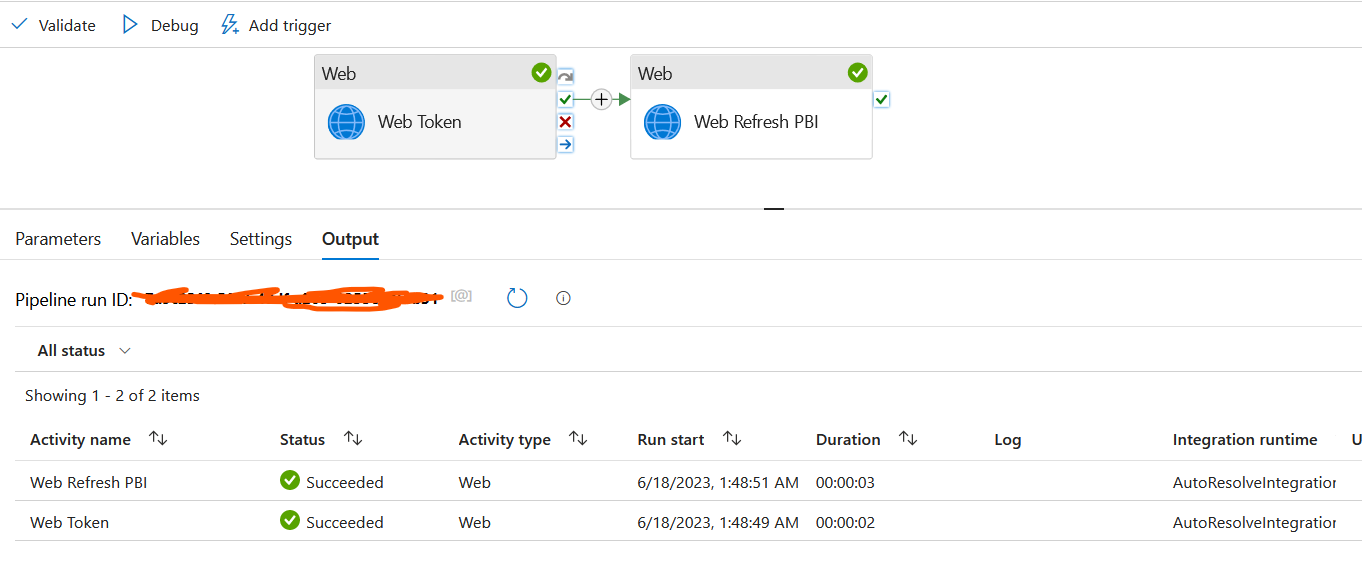
Task: Click the refresh icon next to Pipeline run ID
Action: pyautogui.click(x=516, y=297)
